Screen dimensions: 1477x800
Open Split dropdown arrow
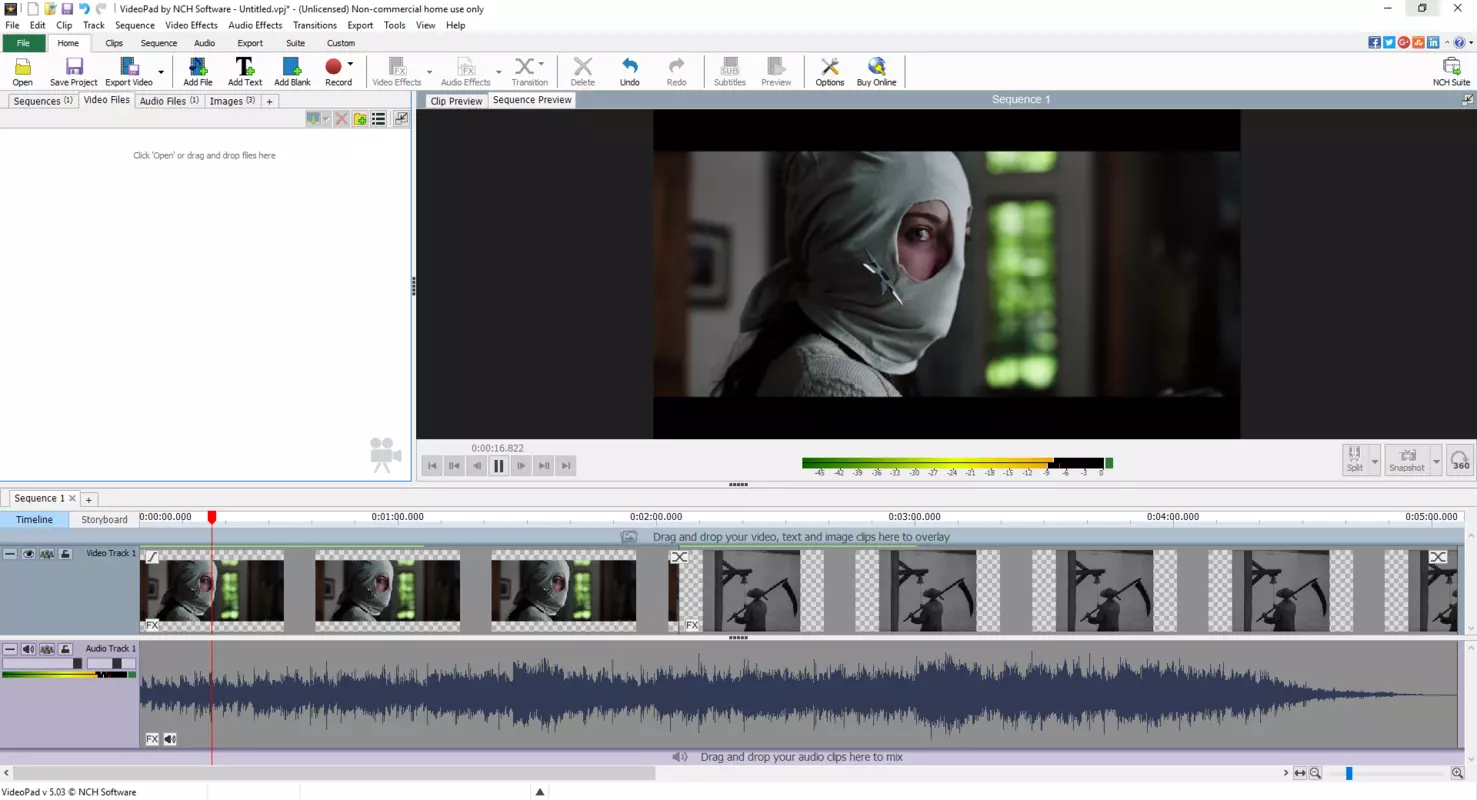pos(1375,461)
